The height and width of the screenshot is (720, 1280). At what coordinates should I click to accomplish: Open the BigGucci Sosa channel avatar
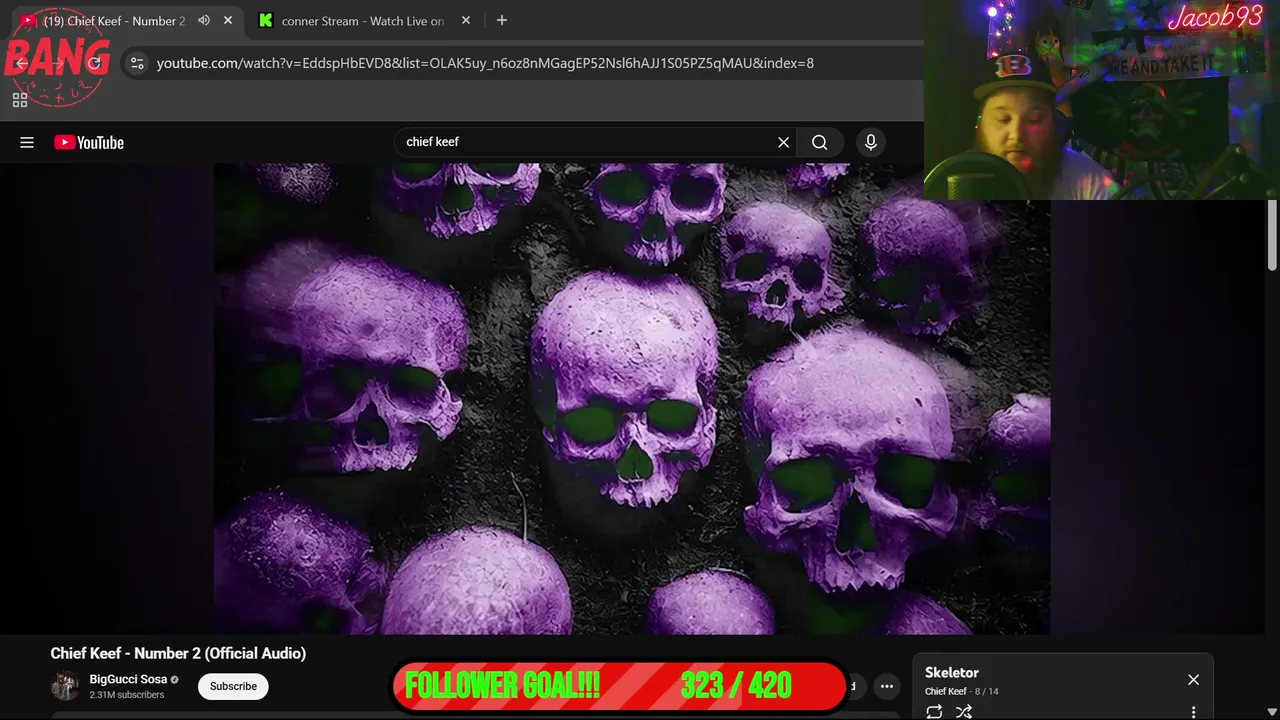pyautogui.click(x=65, y=686)
